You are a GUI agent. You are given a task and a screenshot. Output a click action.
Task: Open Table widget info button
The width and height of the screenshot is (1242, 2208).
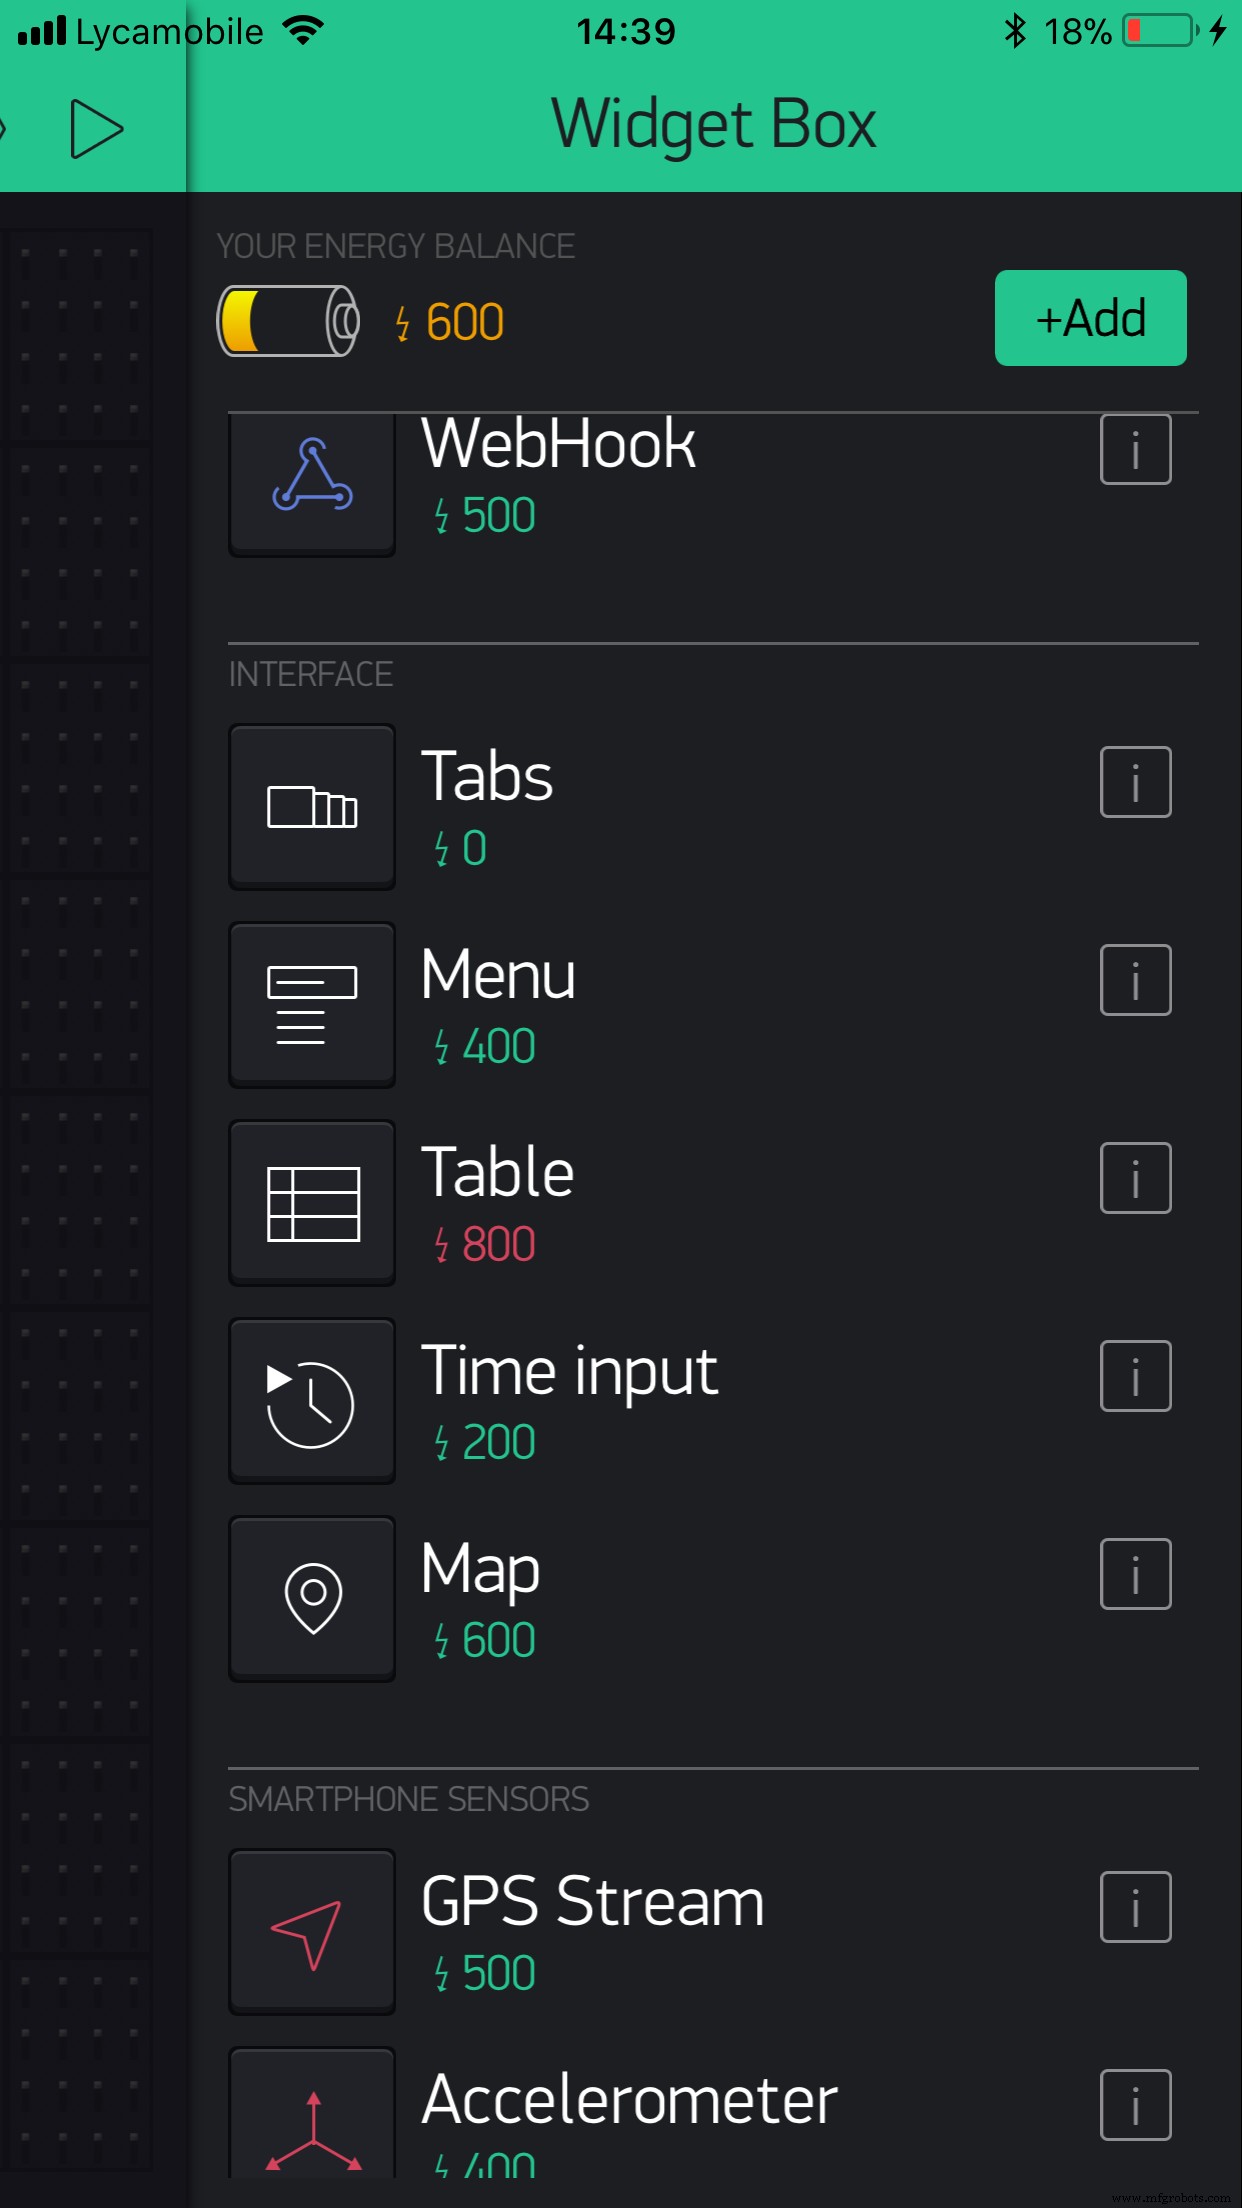click(x=1135, y=1178)
